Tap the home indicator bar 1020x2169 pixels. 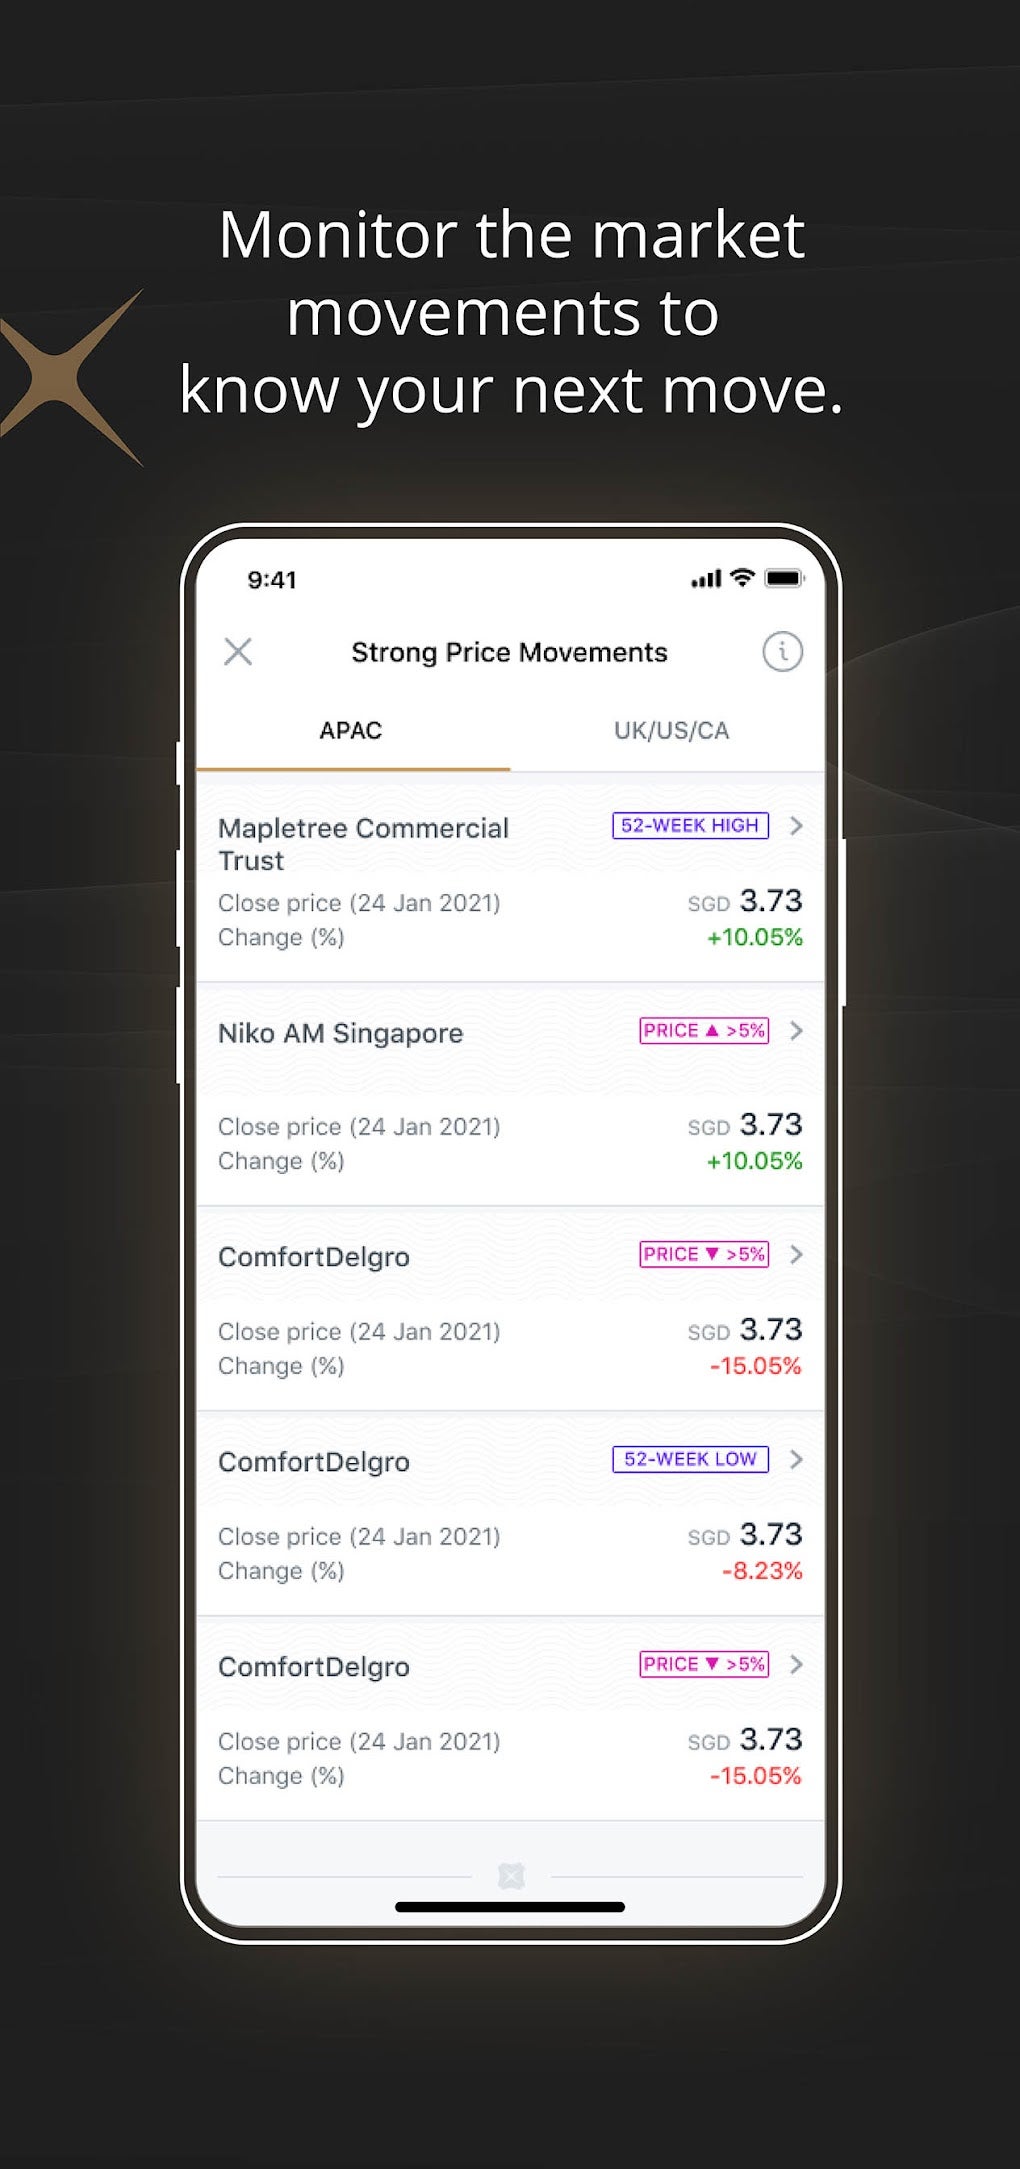pos(510,1907)
